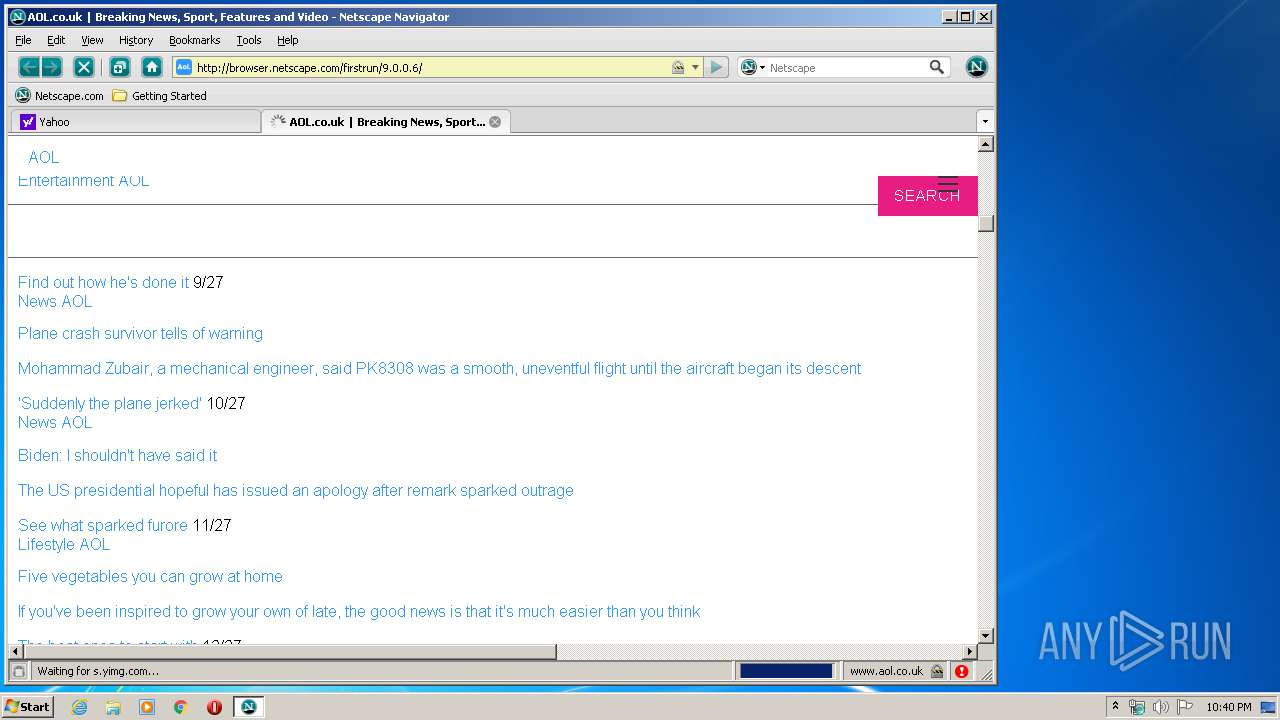Open Chrome from taskbar

pyautogui.click(x=180, y=707)
